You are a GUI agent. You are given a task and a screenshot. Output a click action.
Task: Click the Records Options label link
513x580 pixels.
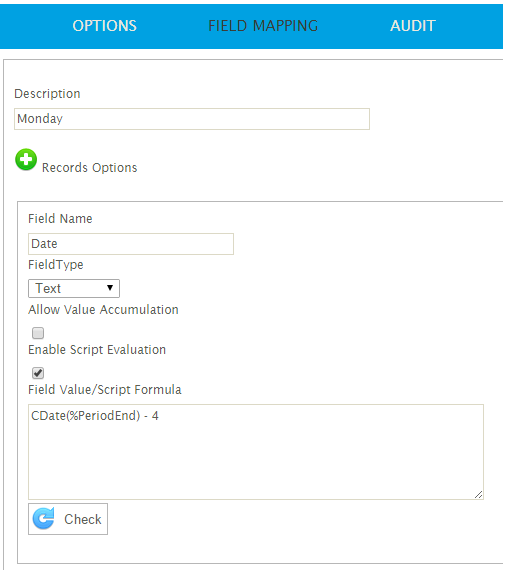coord(90,168)
